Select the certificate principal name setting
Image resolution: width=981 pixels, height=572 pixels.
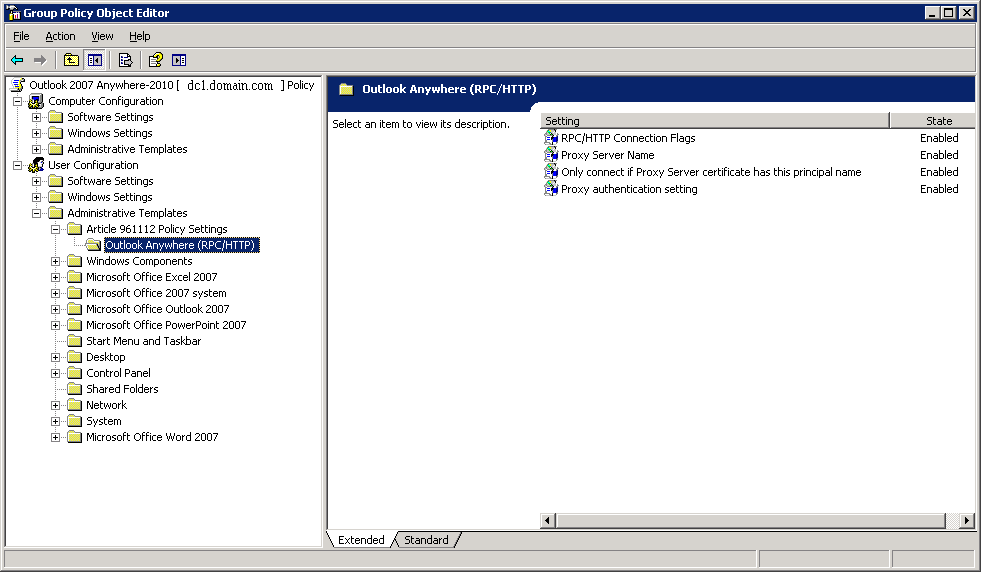[711, 171]
